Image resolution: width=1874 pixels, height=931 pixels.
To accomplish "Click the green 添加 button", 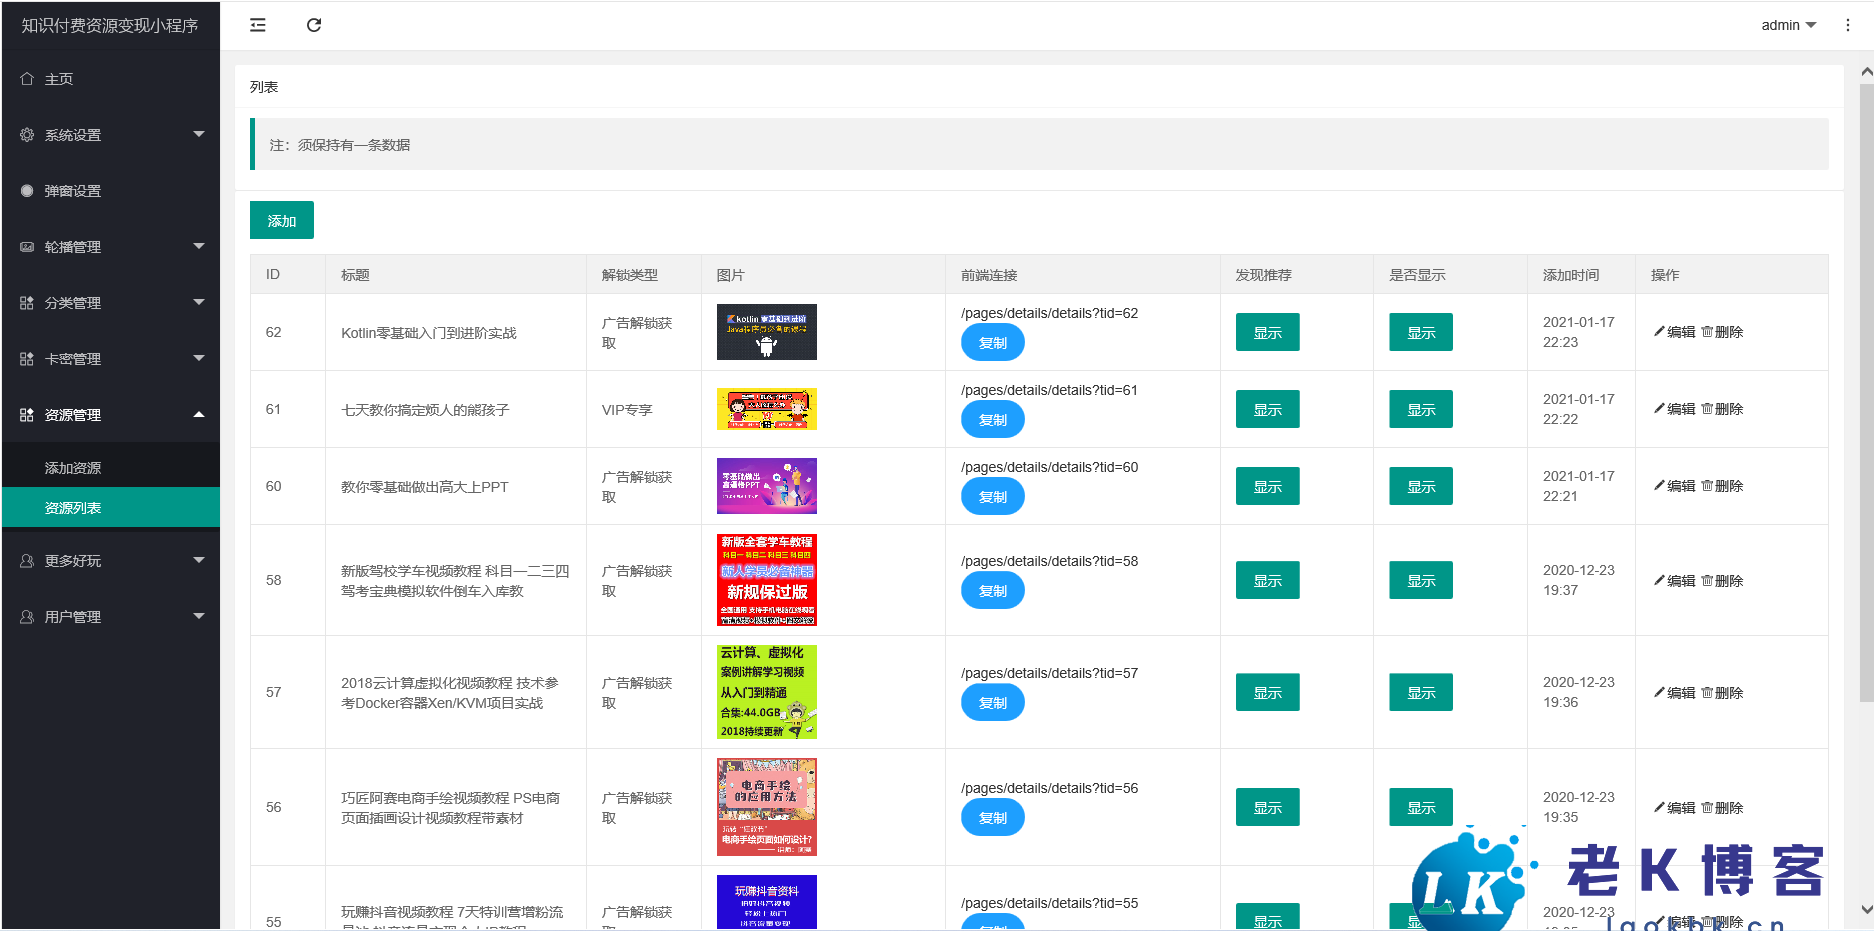I will click(x=281, y=221).
